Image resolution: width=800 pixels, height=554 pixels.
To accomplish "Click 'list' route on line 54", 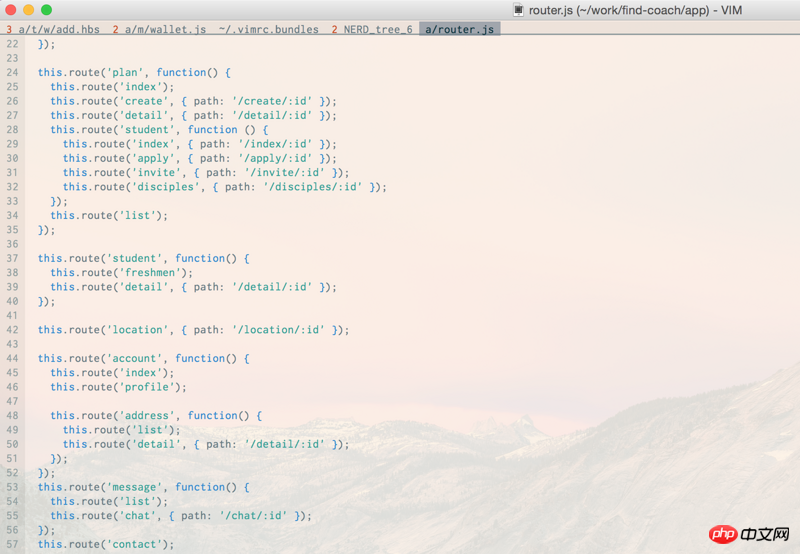I will pyautogui.click(x=138, y=501).
